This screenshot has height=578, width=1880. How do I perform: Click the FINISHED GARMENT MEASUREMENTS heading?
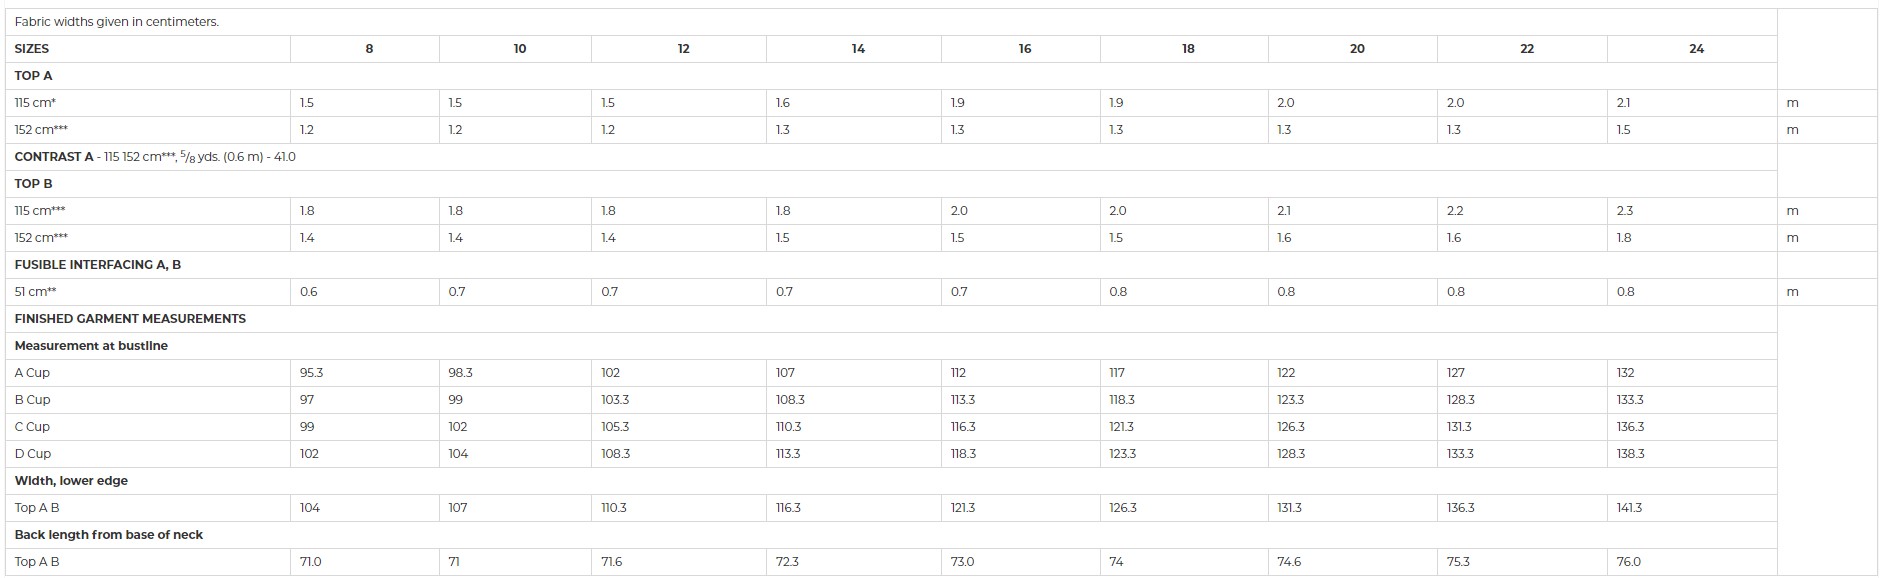click(x=130, y=319)
